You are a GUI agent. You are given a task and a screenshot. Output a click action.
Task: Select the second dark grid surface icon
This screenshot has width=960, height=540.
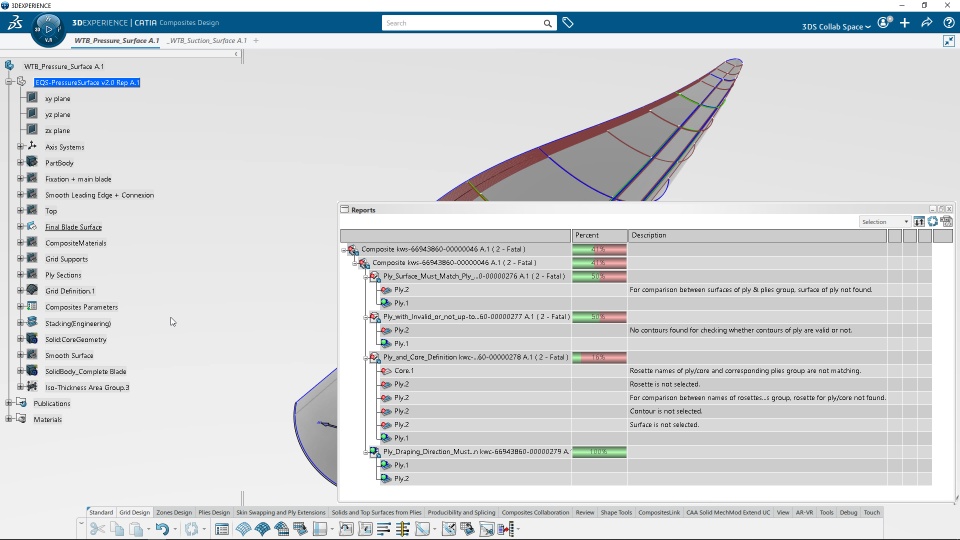[262, 529]
